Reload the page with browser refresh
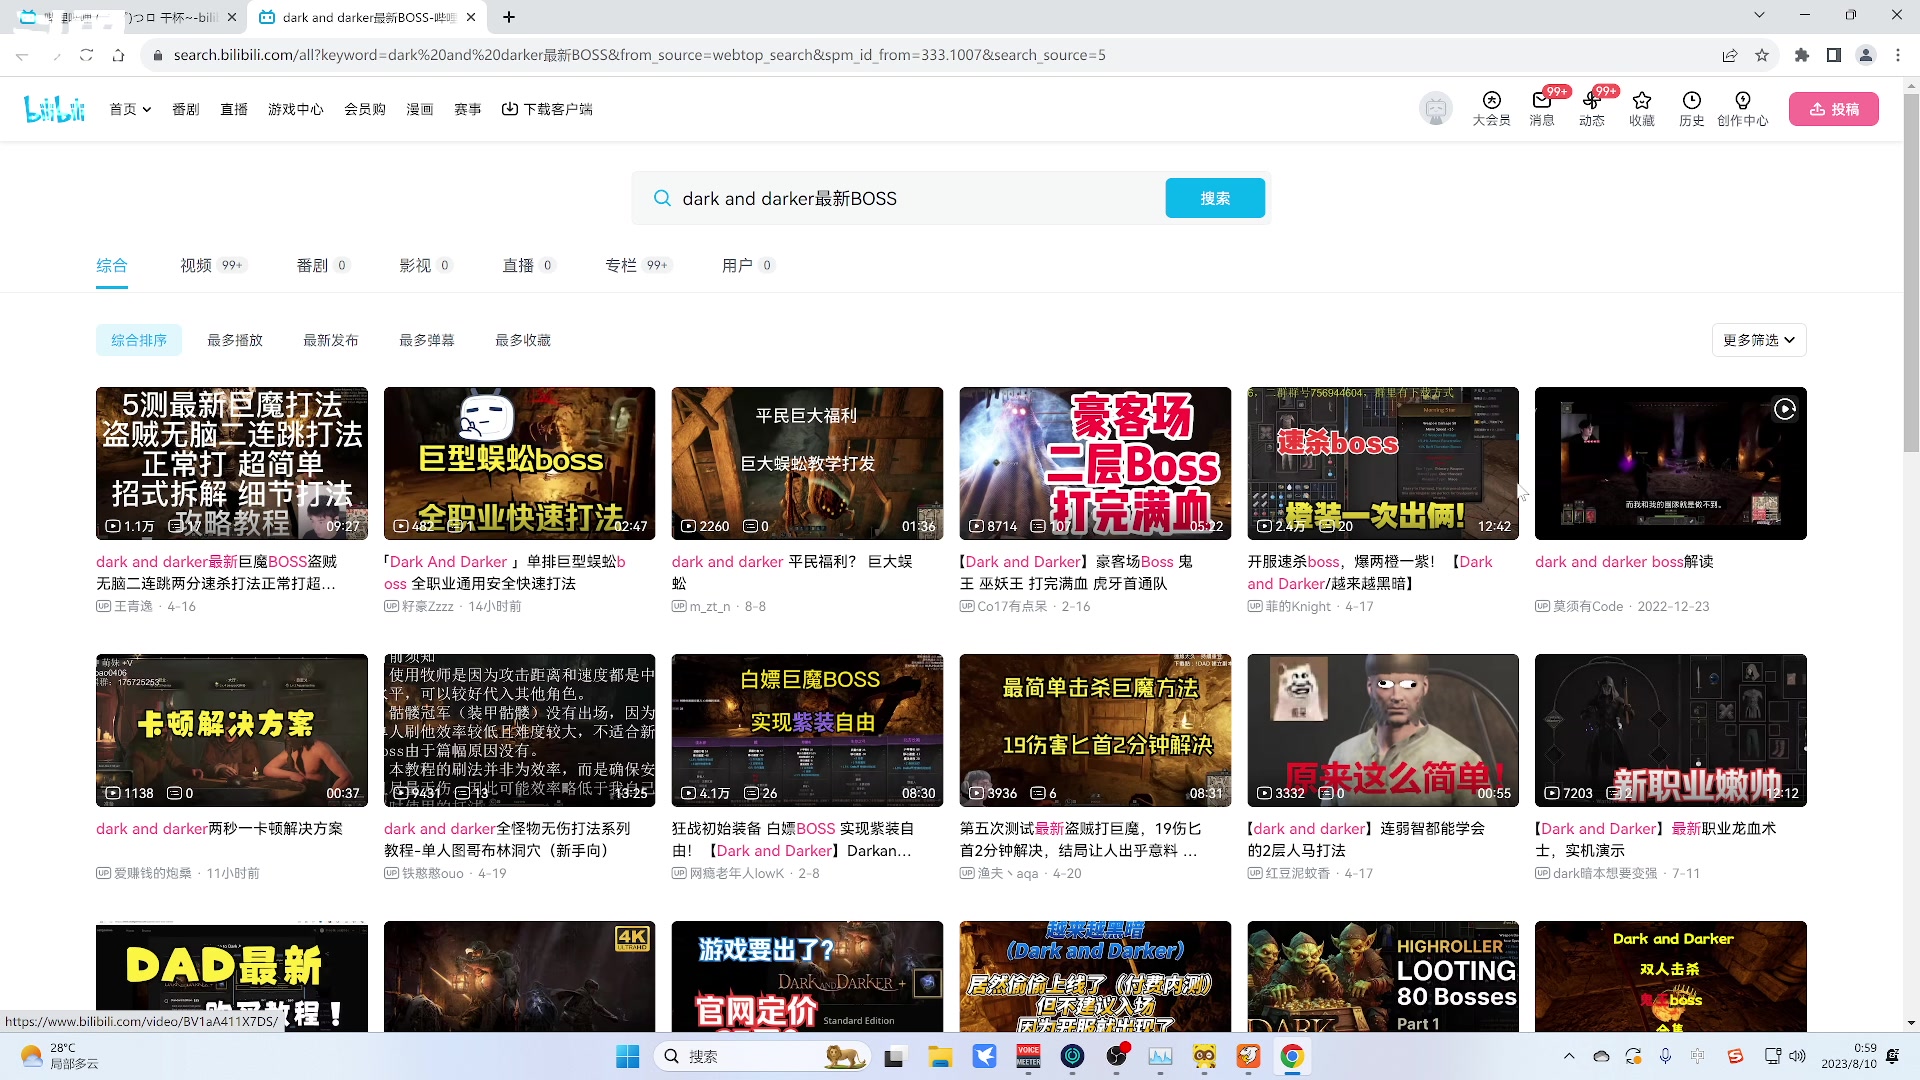This screenshot has width=1920, height=1080. click(87, 55)
